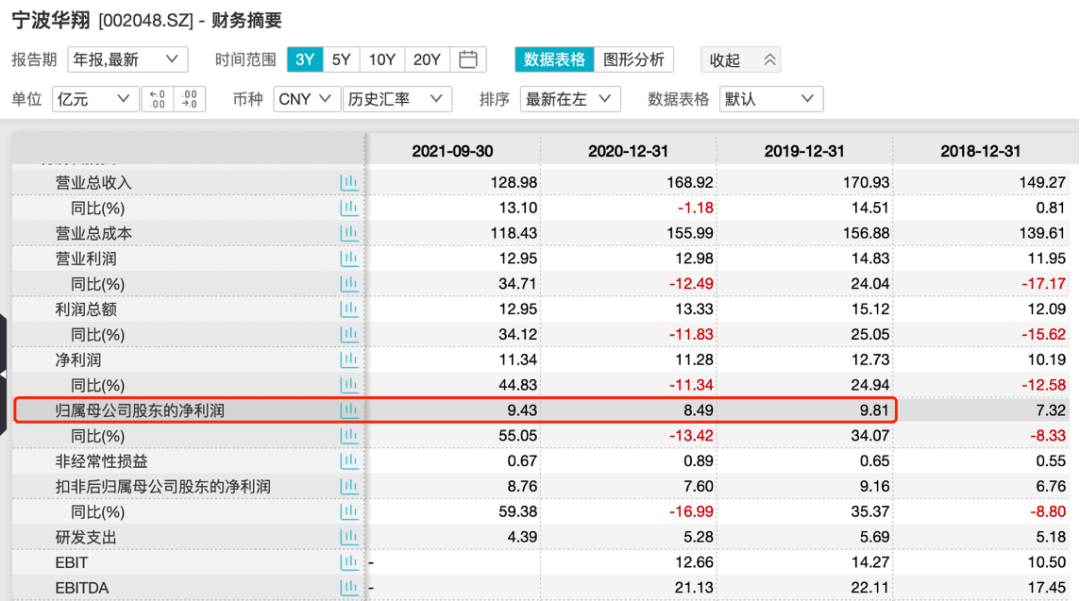Open chart icon for 营业总成本 row
Image resolution: width=1080 pixels, height=601 pixels.
(349, 233)
